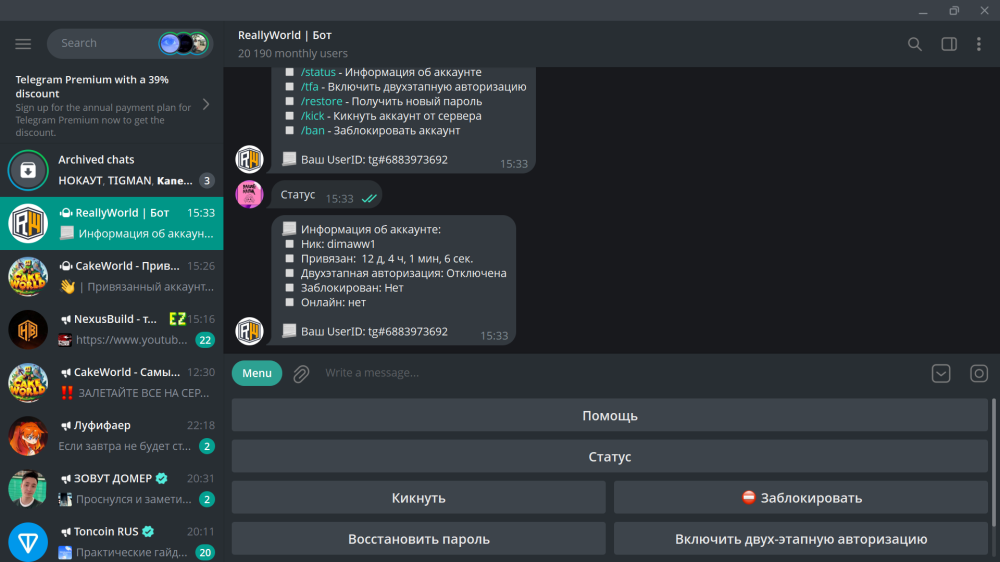Click the paperclip attach file icon
Image resolution: width=1000 pixels, height=562 pixels.
click(301, 373)
